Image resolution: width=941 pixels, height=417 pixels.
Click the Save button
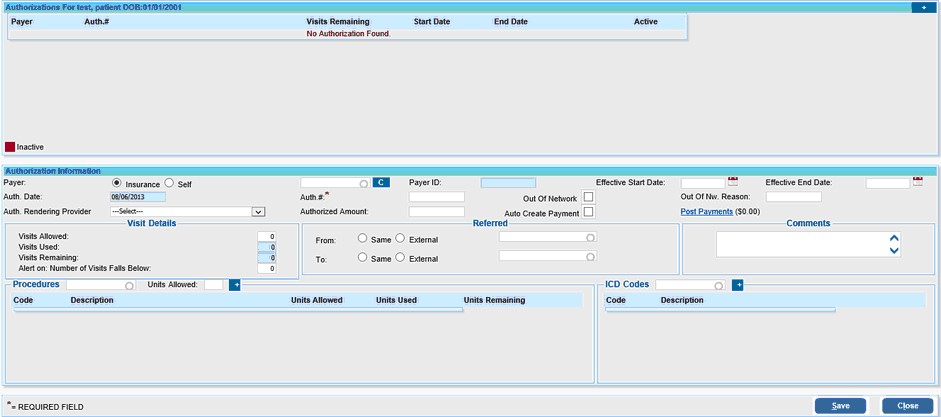pos(840,406)
